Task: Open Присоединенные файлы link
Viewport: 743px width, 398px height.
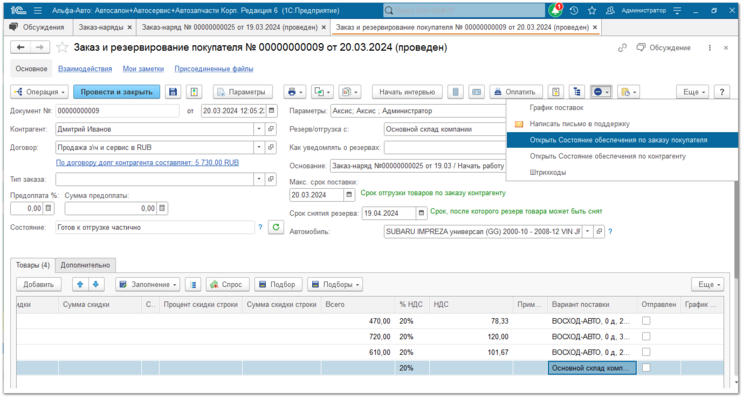Action: click(214, 69)
